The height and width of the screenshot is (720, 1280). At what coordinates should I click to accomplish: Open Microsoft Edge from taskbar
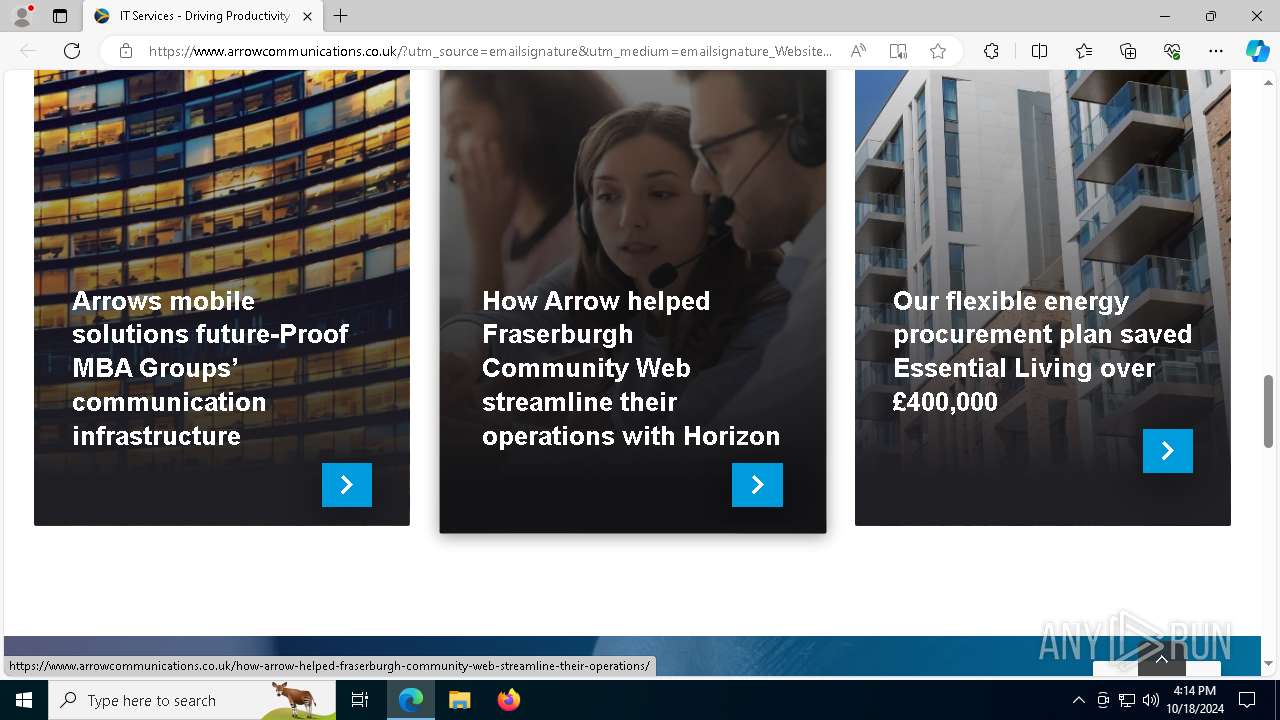point(411,700)
